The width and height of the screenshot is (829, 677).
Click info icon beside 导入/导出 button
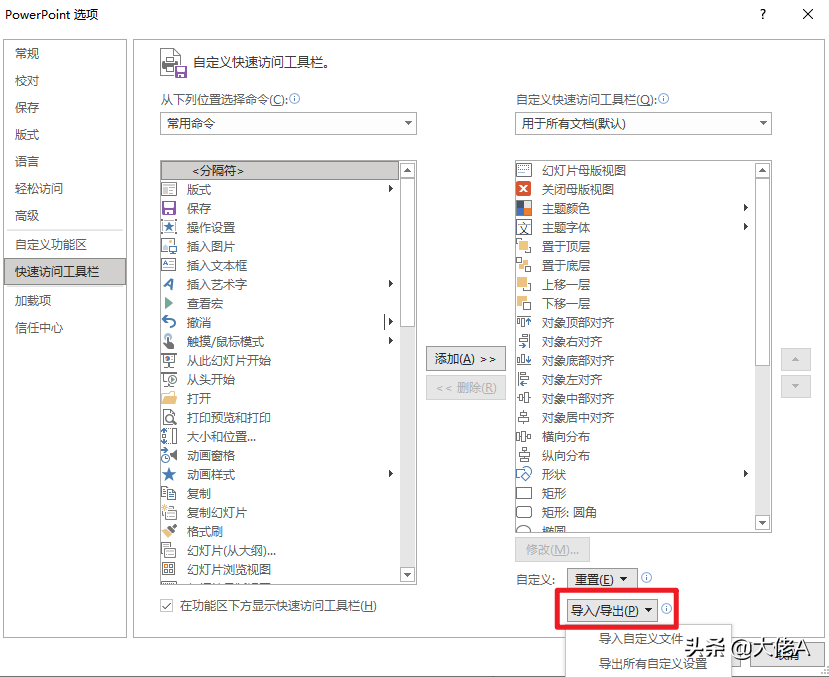click(x=666, y=609)
